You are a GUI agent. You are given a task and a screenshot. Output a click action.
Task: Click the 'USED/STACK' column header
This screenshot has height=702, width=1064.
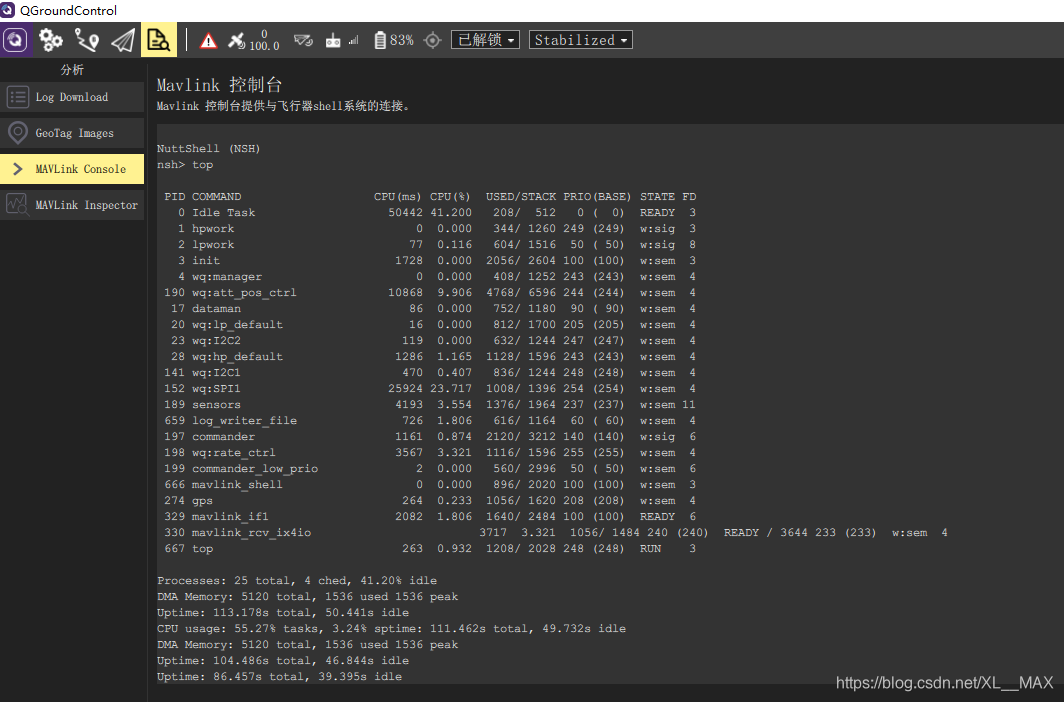click(x=520, y=197)
